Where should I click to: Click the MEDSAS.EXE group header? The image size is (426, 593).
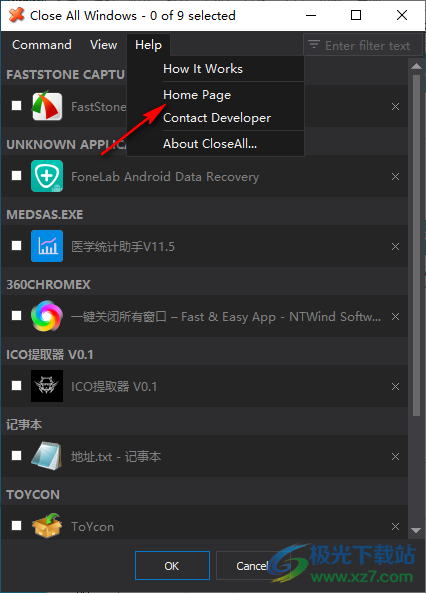pos(45,214)
